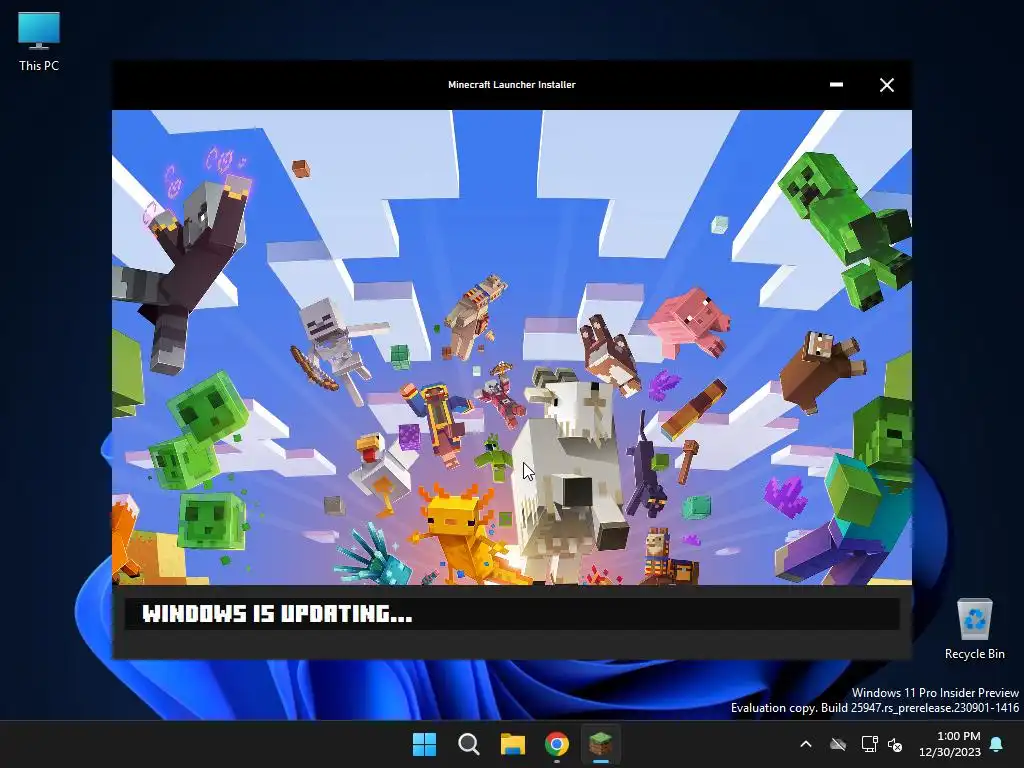Click the 'Windows is updating...' status bar
Screen dimensions: 1024x768
(x=512, y=614)
